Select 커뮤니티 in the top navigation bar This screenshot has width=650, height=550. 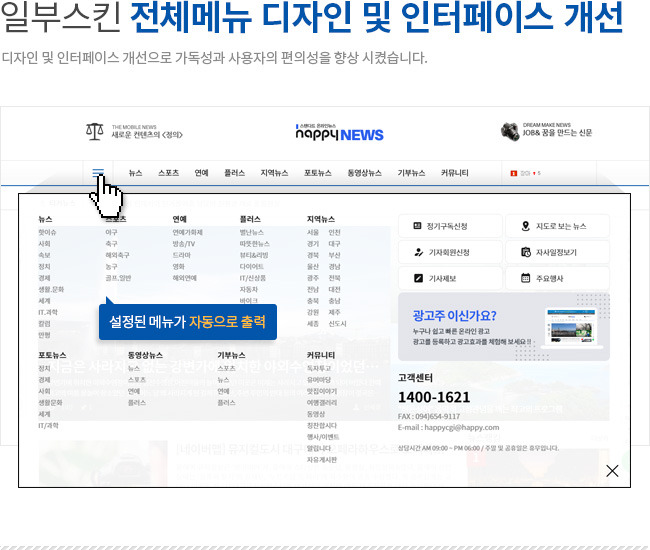[455, 173]
